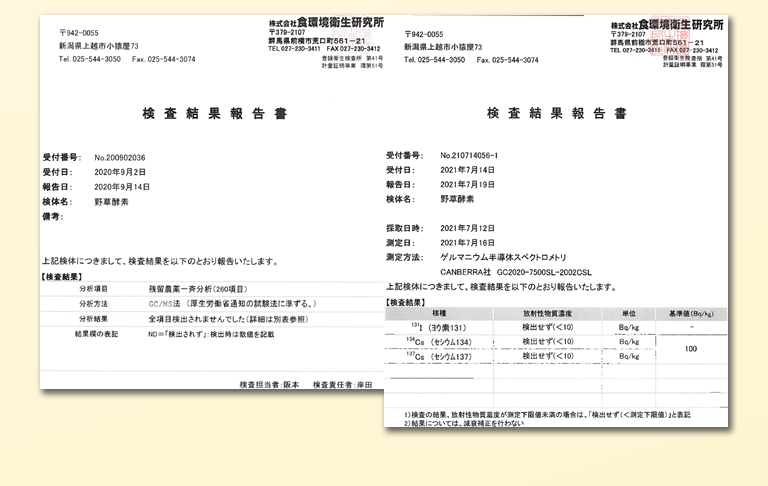Viewport: 768px width, 486px height.
Task: Click sentence 上記検体につきまして in left report
Action: [x=161, y=262]
